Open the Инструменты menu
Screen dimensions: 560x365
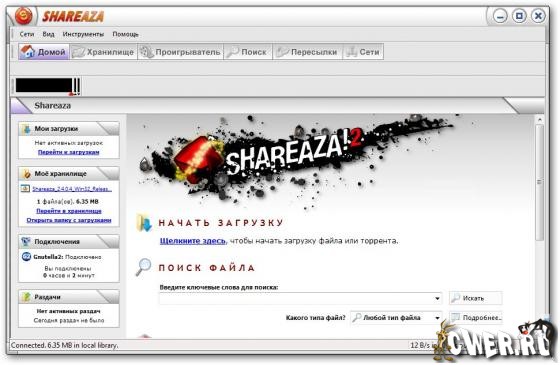coord(83,34)
